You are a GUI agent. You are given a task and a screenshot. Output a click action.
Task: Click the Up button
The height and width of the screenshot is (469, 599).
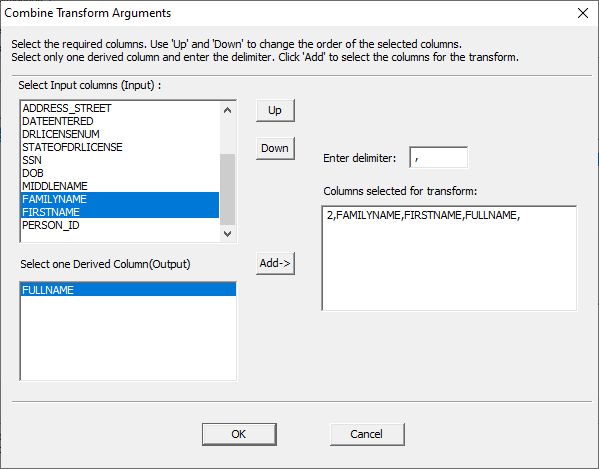[275, 110]
